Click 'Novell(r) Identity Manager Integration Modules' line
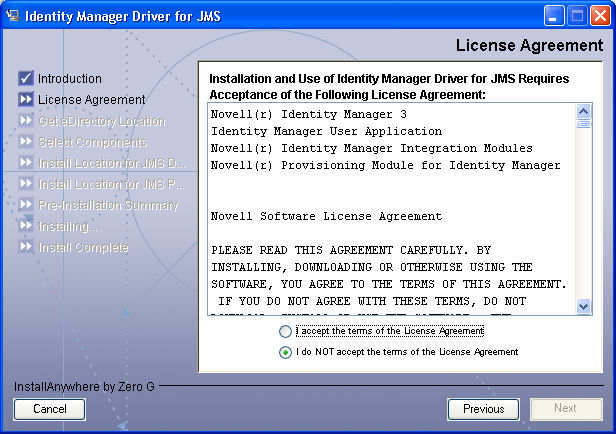 tap(372, 148)
